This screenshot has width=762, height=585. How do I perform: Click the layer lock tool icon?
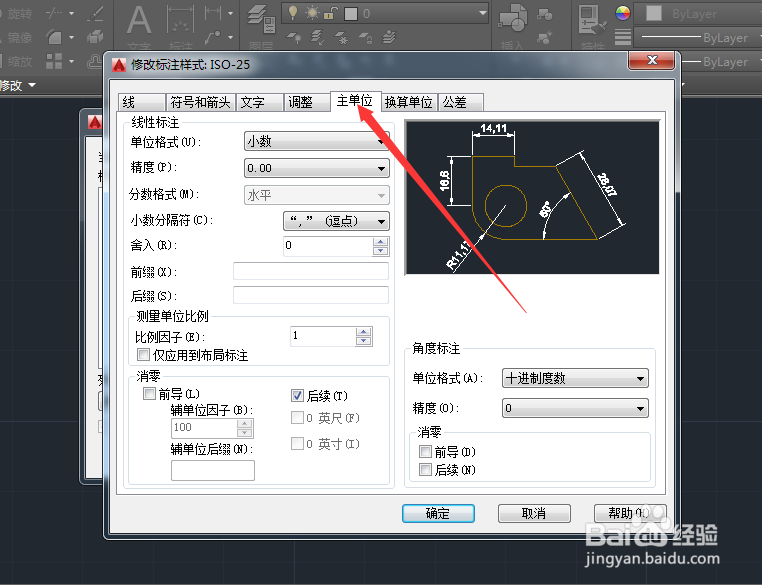(x=365, y=37)
